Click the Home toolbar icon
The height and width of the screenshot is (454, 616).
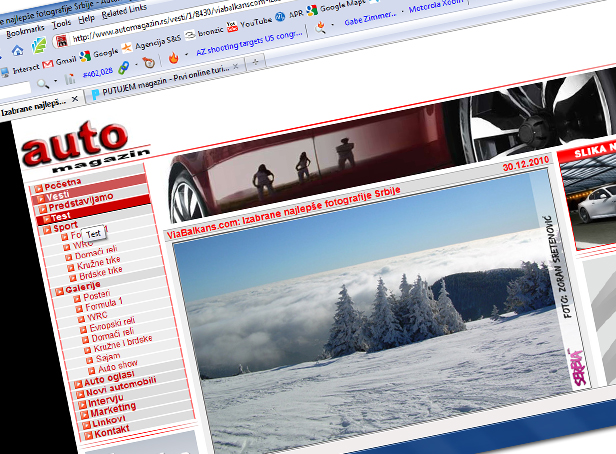[x=17, y=50]
